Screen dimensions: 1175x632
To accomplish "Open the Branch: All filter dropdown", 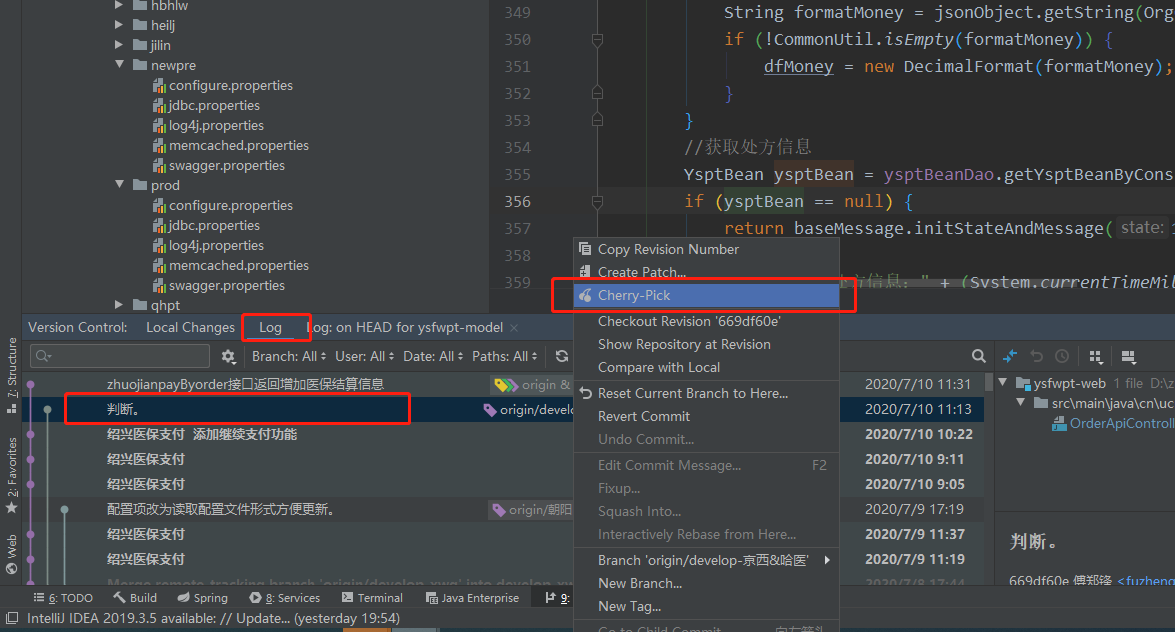I will (289, 356).
